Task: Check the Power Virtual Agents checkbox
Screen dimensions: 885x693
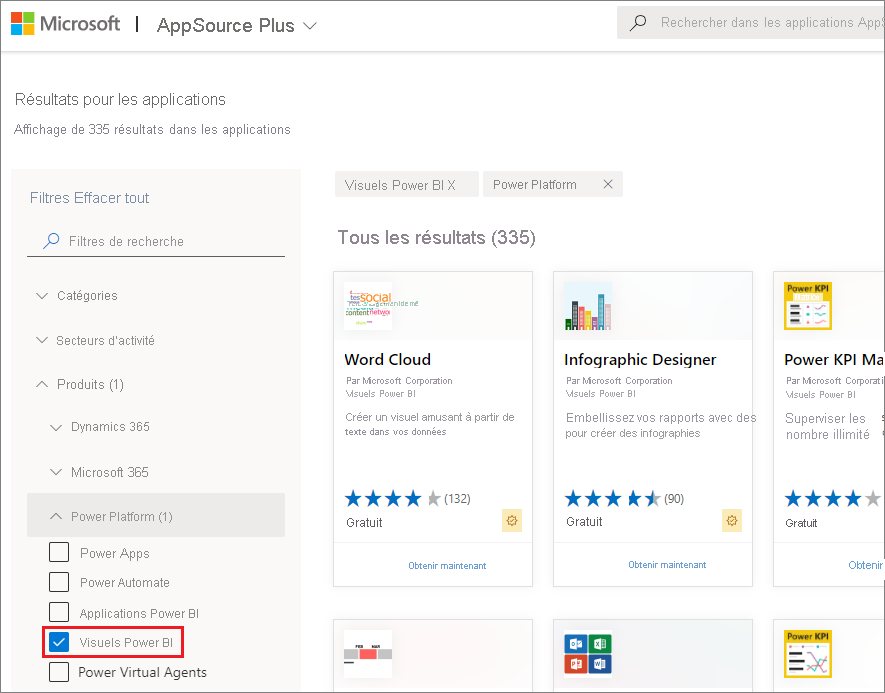Action: click(59, 672)
